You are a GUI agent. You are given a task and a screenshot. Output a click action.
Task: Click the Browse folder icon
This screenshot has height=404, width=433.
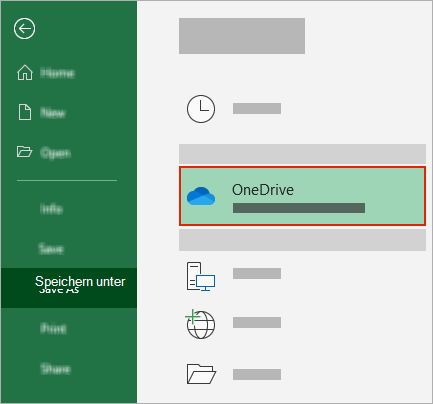pos(201,374)
